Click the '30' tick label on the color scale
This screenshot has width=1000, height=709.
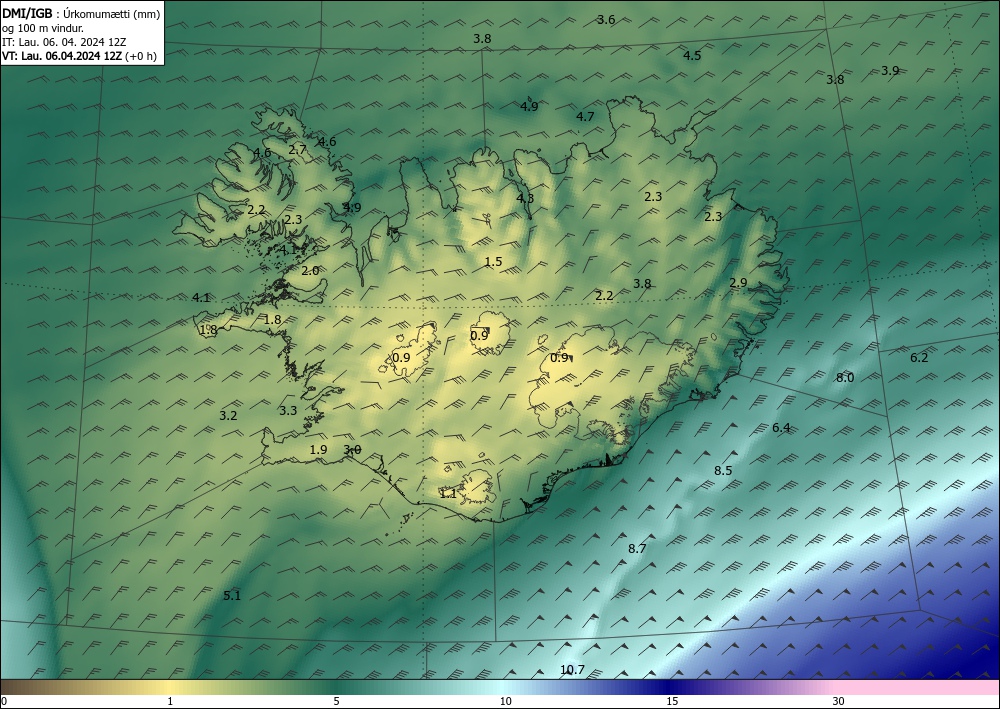(839, 702)
